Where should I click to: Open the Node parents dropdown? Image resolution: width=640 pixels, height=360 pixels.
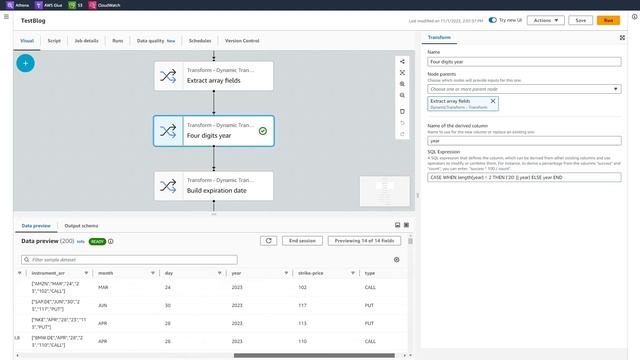524,89
